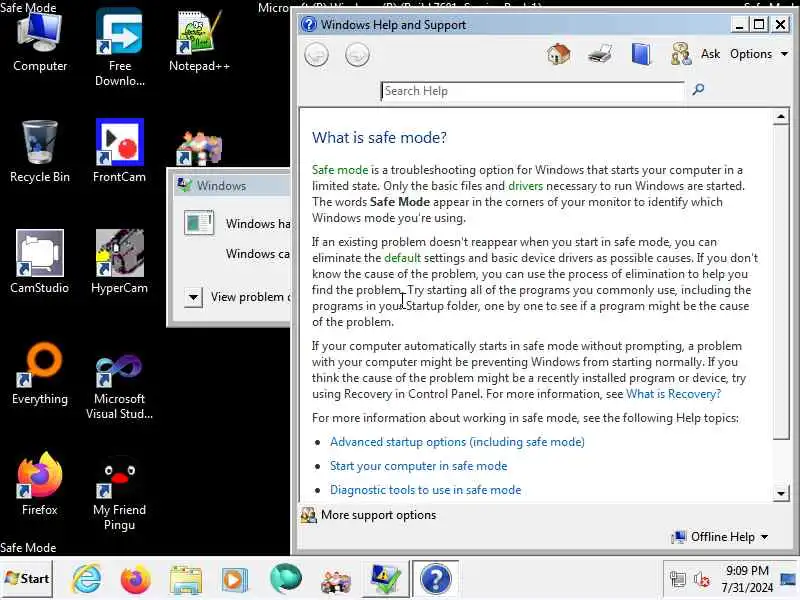Select Free Download Manager desktop shortcut
The image size is (800, 600).
point(119,48)
